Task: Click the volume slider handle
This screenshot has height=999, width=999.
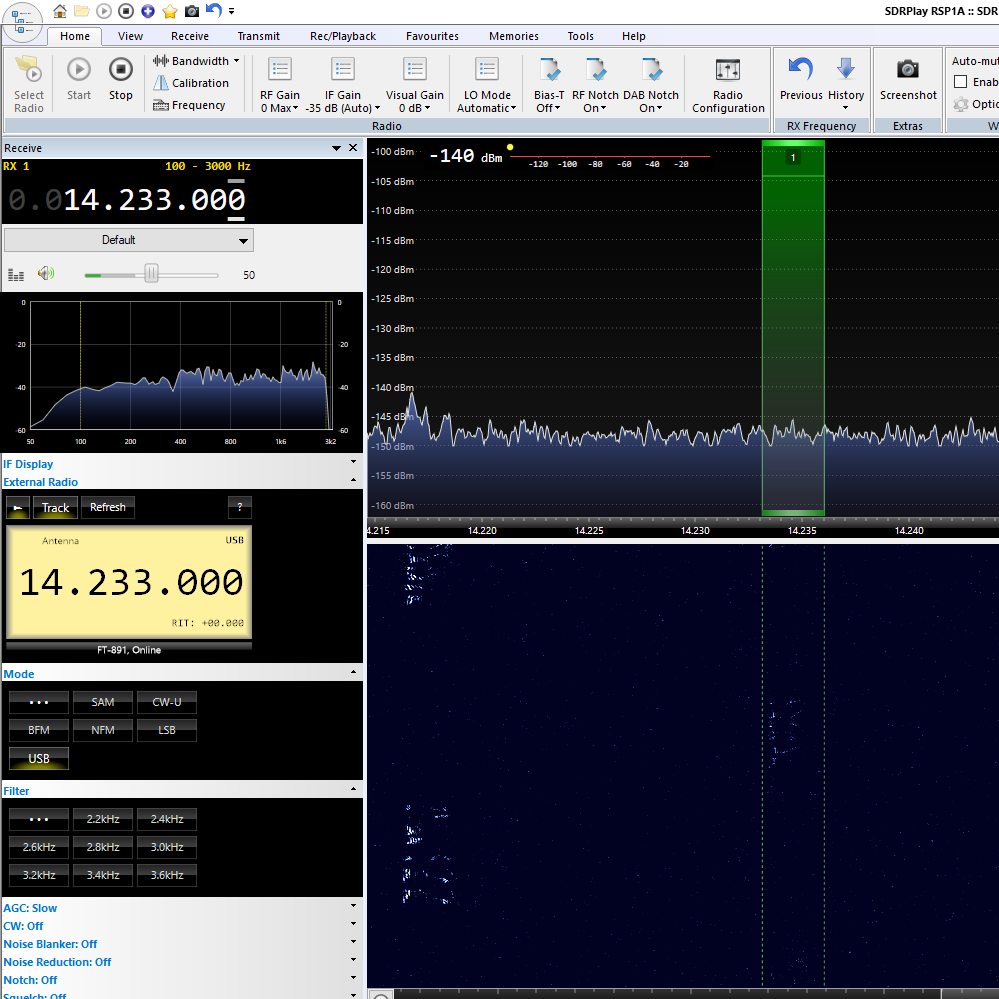Action: [x=151, y=274]
